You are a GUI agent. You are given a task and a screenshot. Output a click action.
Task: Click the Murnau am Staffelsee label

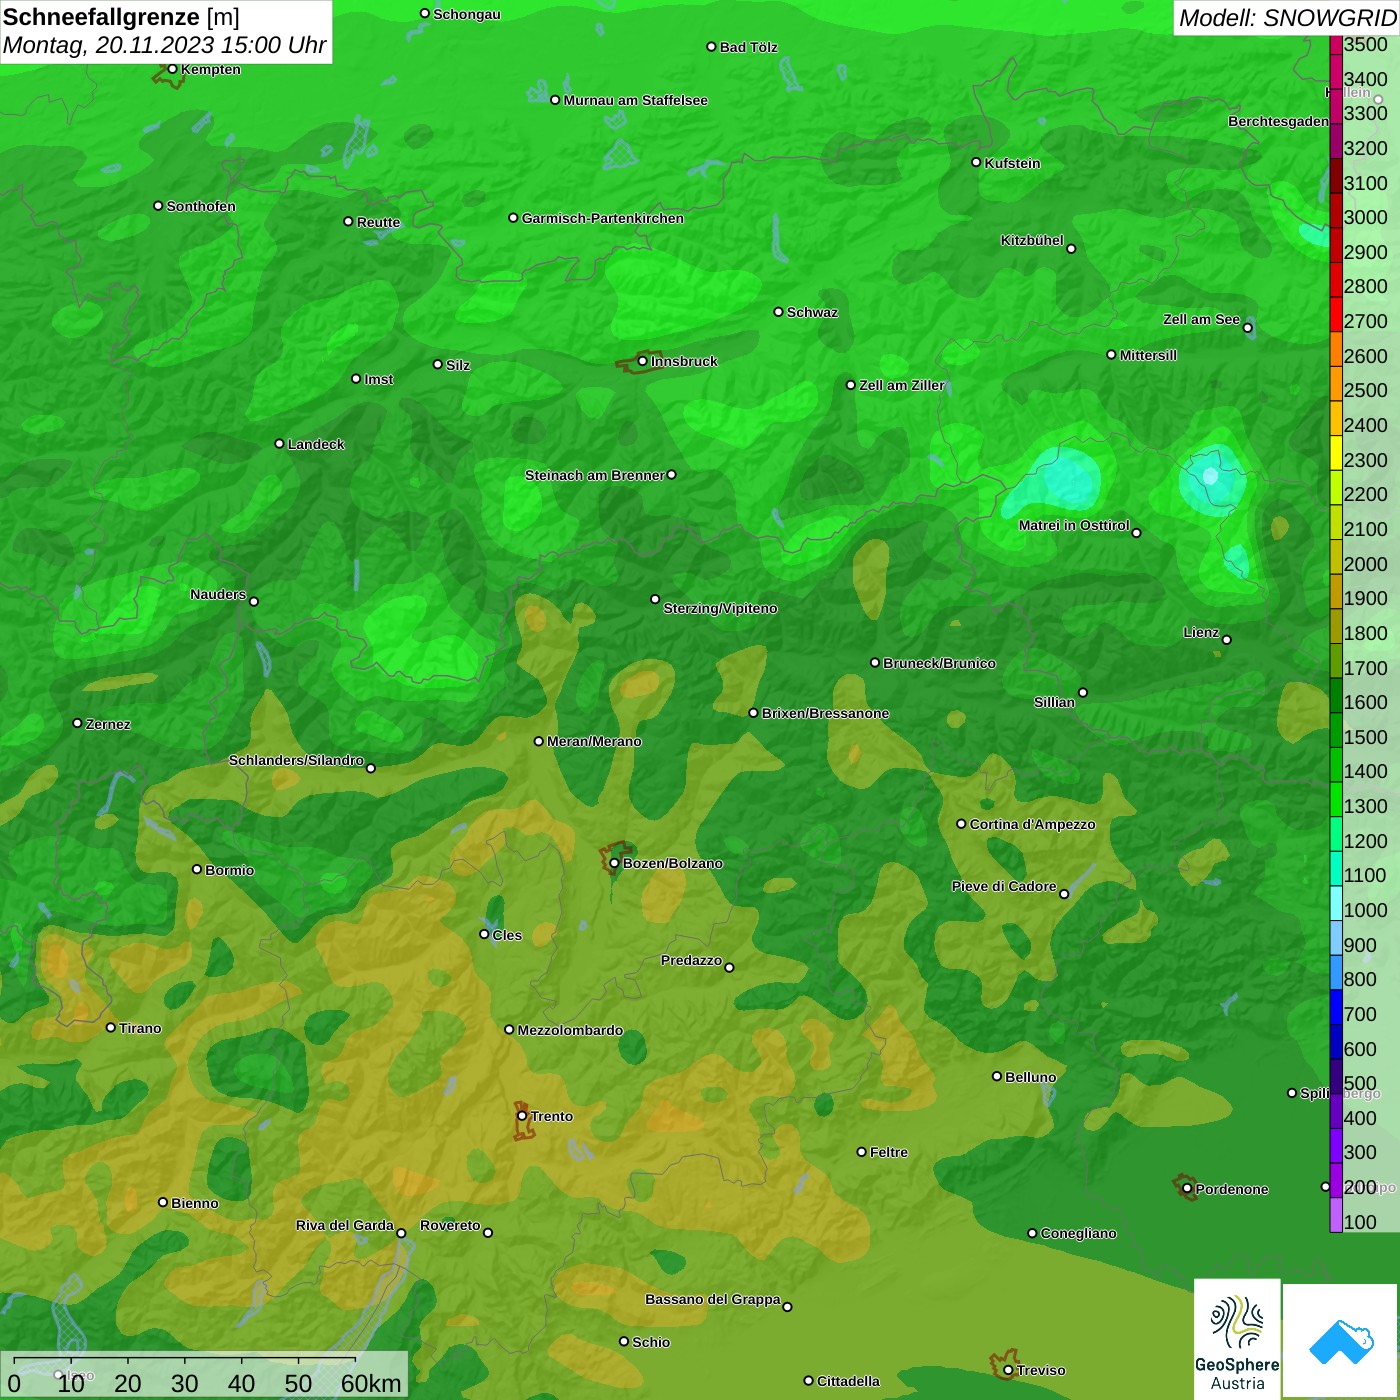click(636, 100)
